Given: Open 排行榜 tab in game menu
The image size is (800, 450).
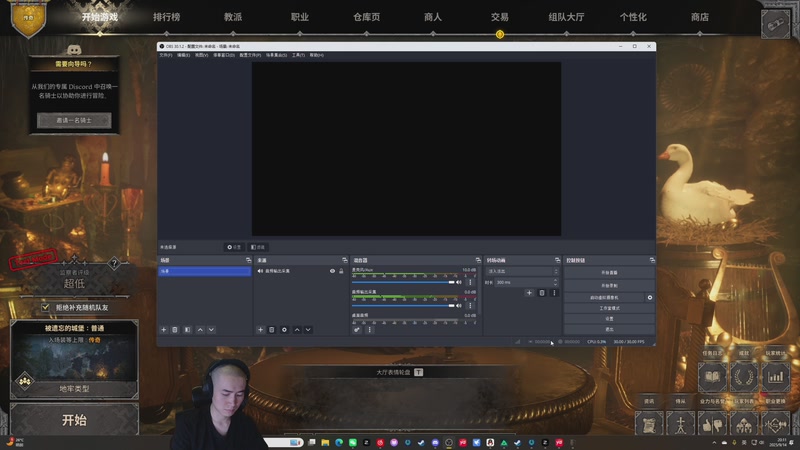Looking at the screenshot, I should [166, 17].
